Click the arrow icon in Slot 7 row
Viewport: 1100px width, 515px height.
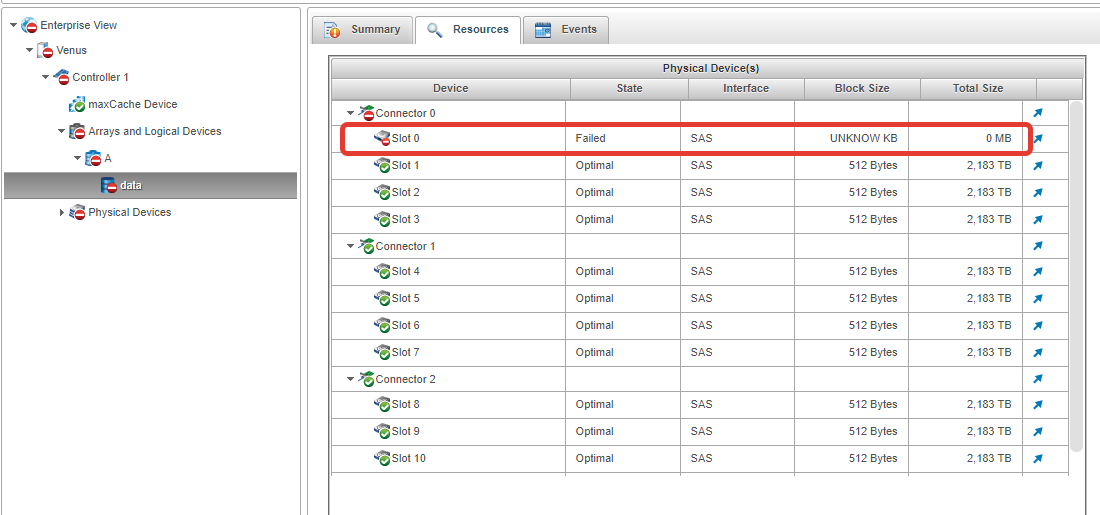[x=1038, y=352]
